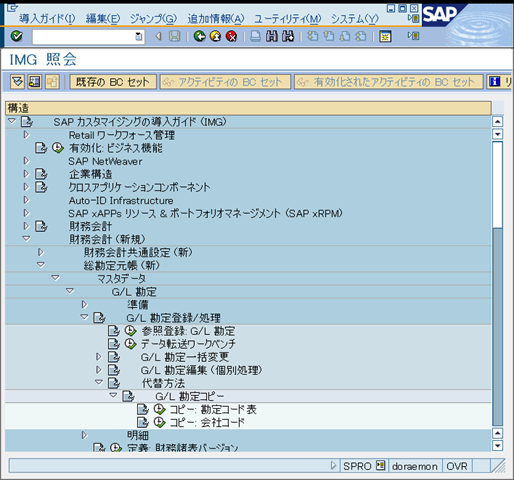This screenshot has width=514, height=480.
Task: Click the vertical scrollbar thumb
Action: point(497,185)
